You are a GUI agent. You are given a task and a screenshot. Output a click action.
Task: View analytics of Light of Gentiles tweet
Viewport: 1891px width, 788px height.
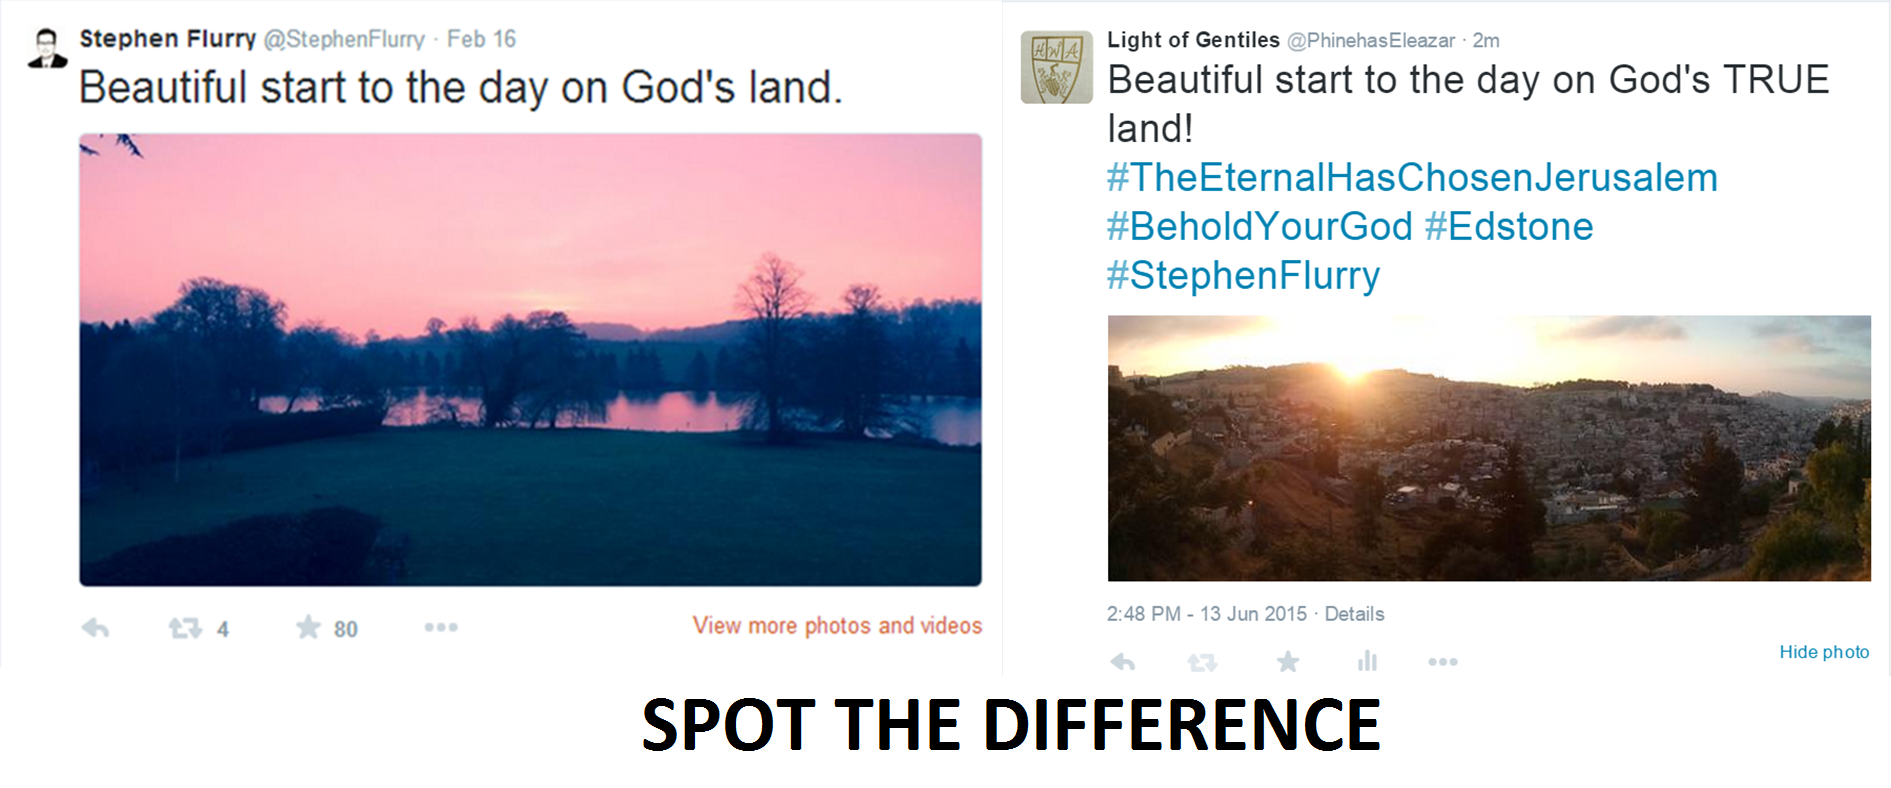pos(1367,661)
